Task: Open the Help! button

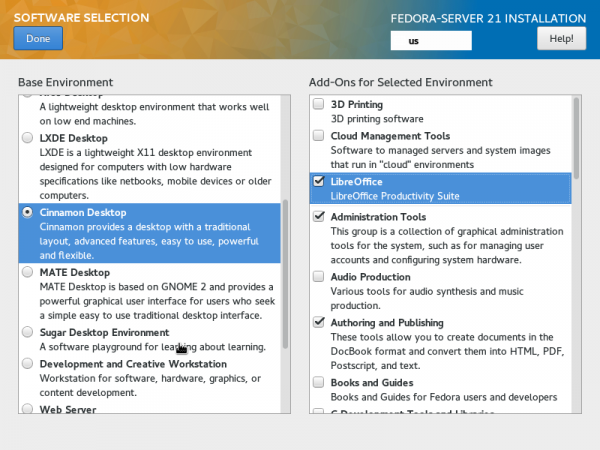Action: pos(561,38)
